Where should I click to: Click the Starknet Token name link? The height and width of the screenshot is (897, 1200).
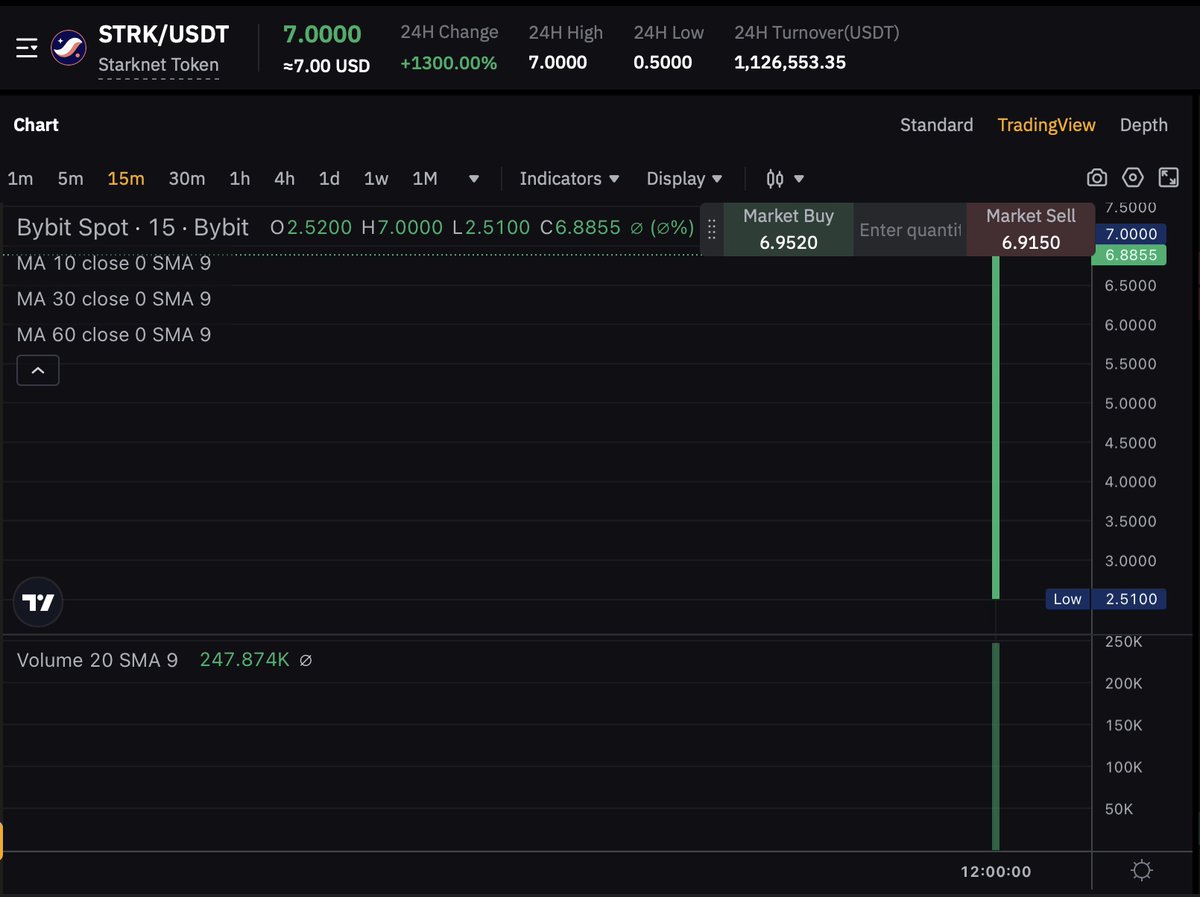[158, 65]
